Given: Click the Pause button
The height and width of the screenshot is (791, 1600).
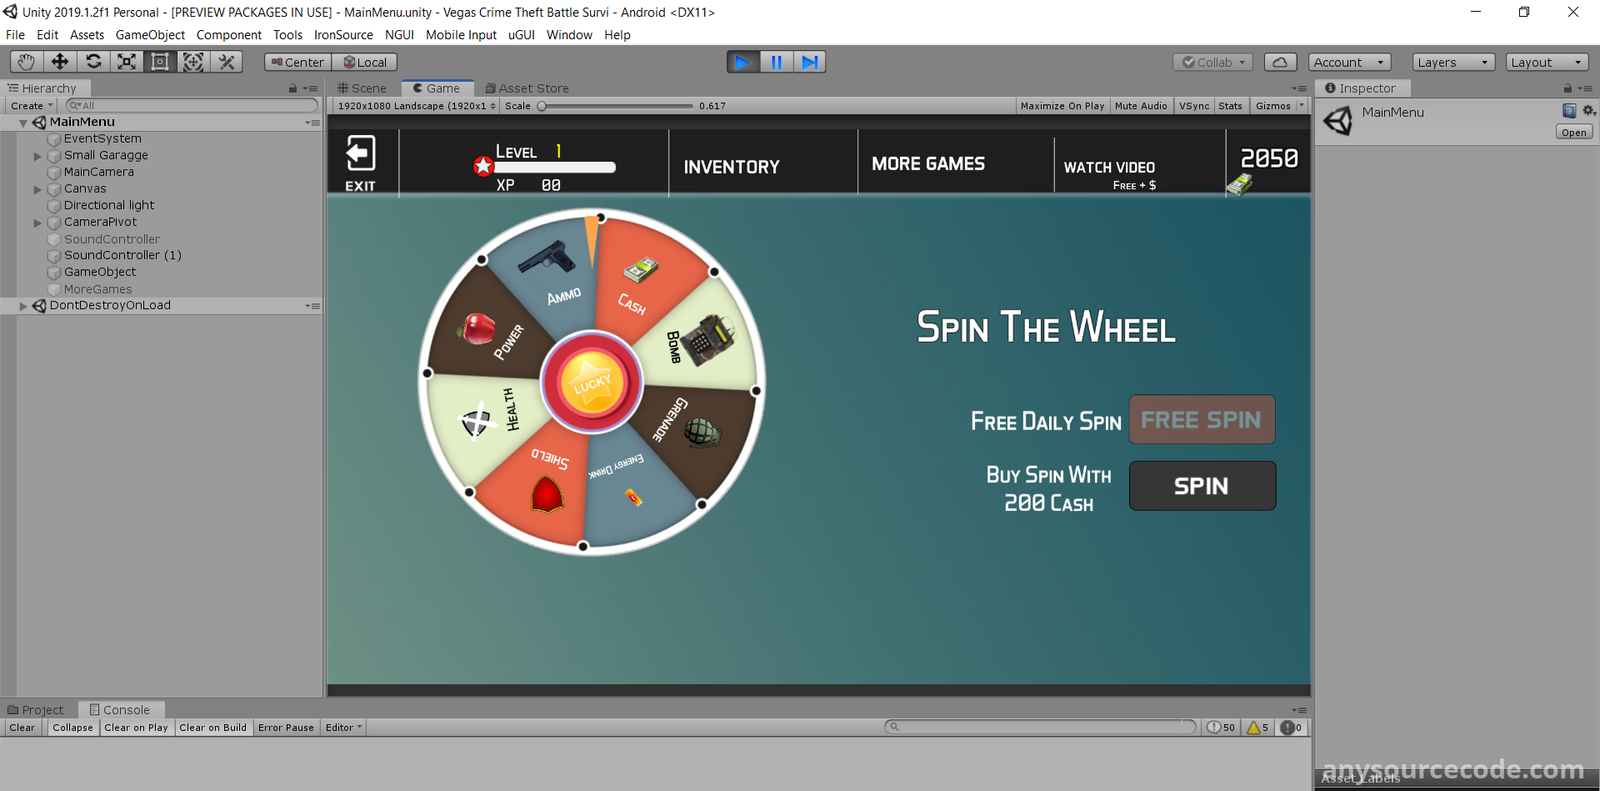Looking at the screenshot, I should coord(776,62).
